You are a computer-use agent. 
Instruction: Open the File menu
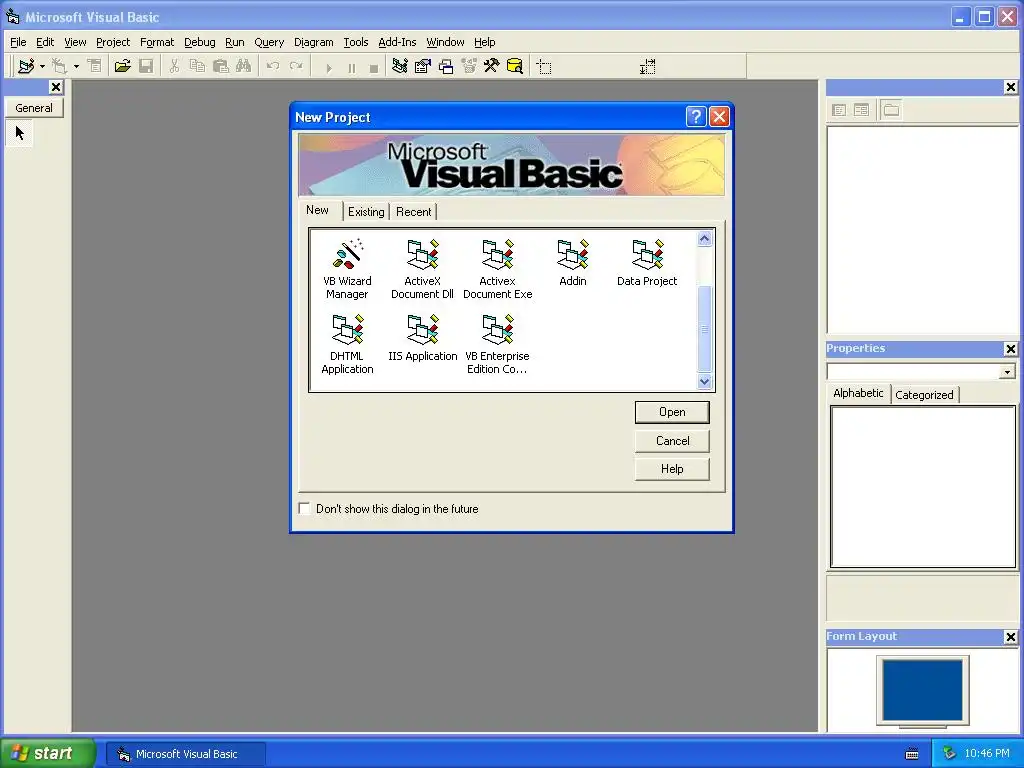pyautogui.click(x=18, y=42)
